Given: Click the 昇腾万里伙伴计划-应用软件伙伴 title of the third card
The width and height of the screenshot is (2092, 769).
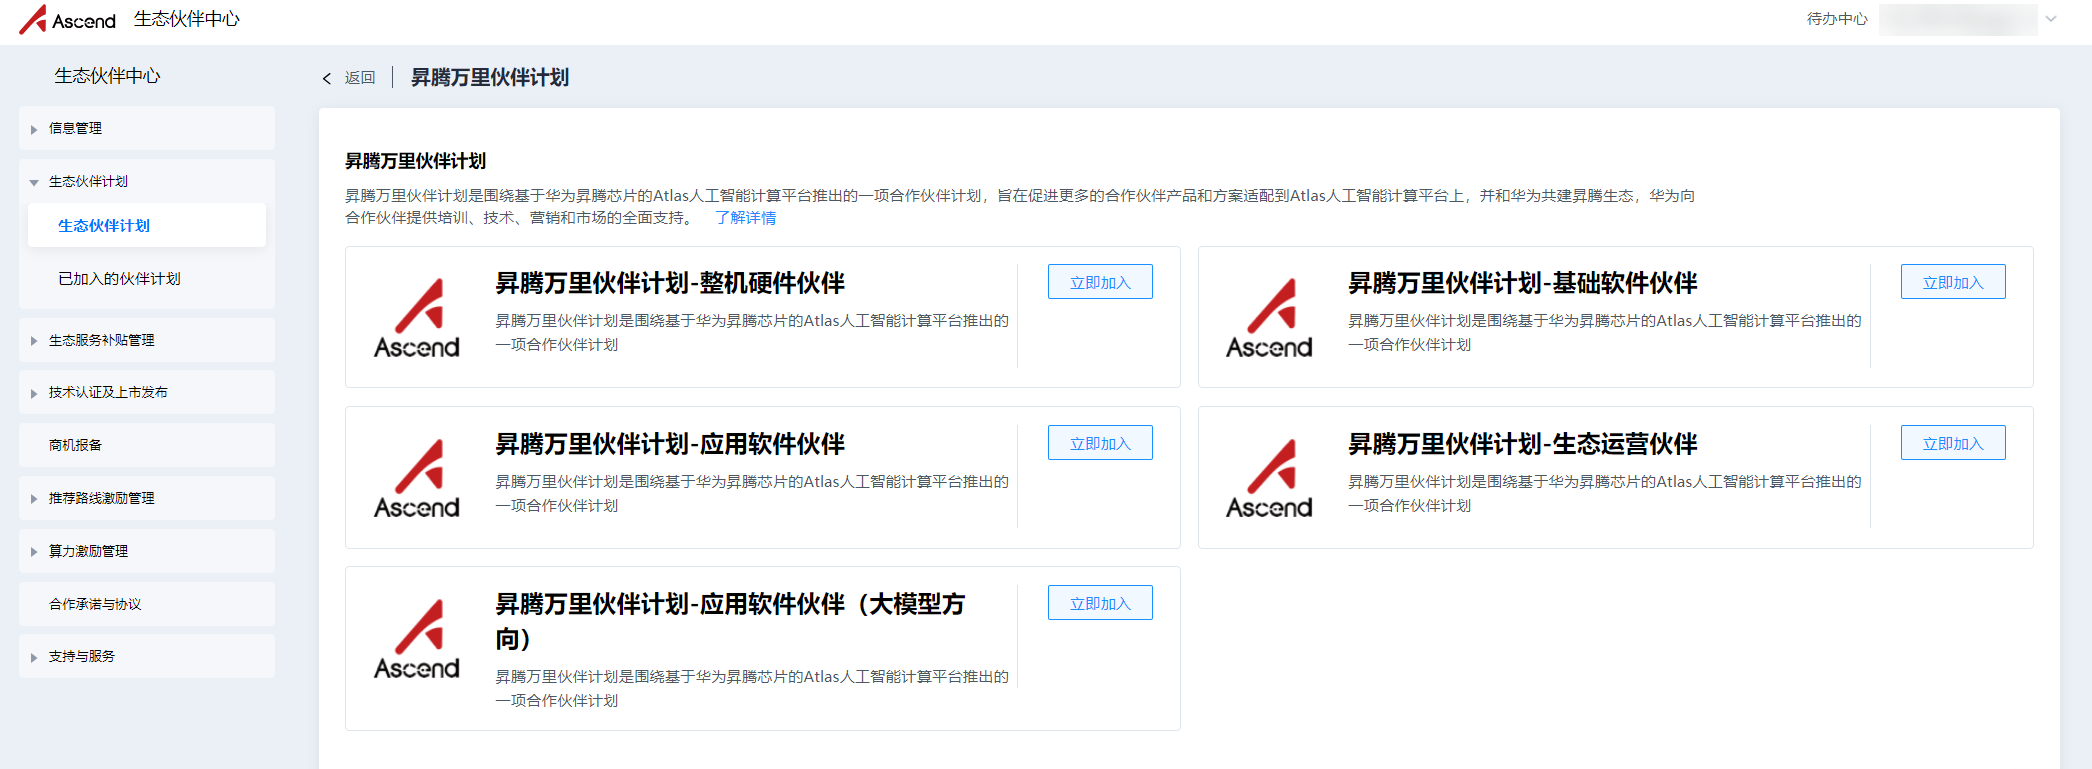Looking at the screenshot, I should 670,444.
